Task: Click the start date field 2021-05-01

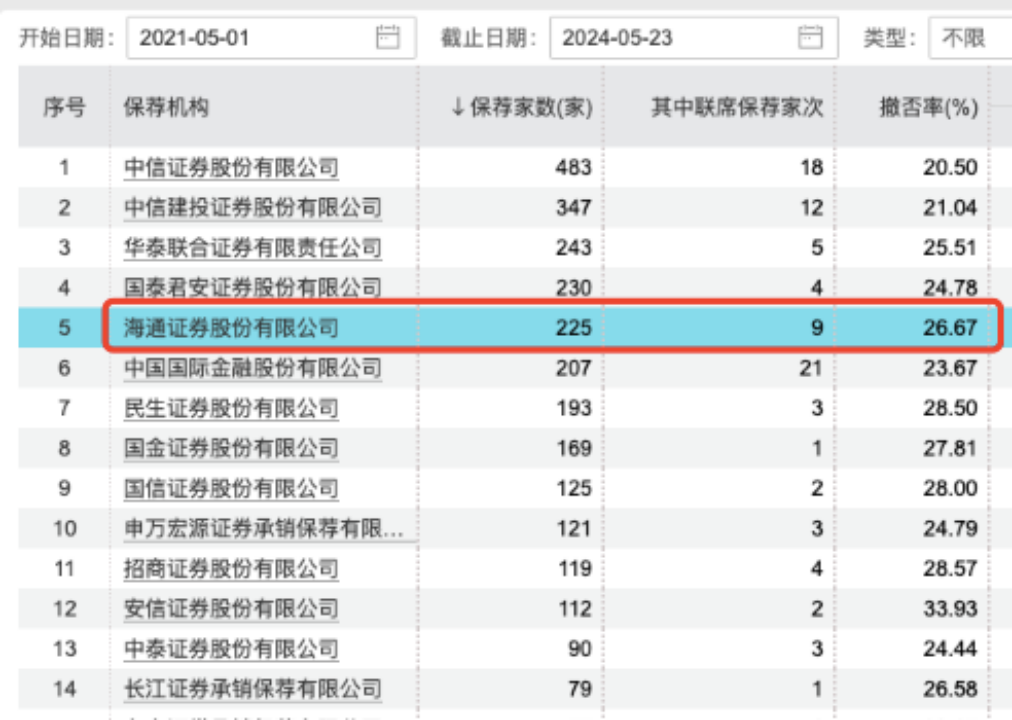Action: tap(271, 38)
